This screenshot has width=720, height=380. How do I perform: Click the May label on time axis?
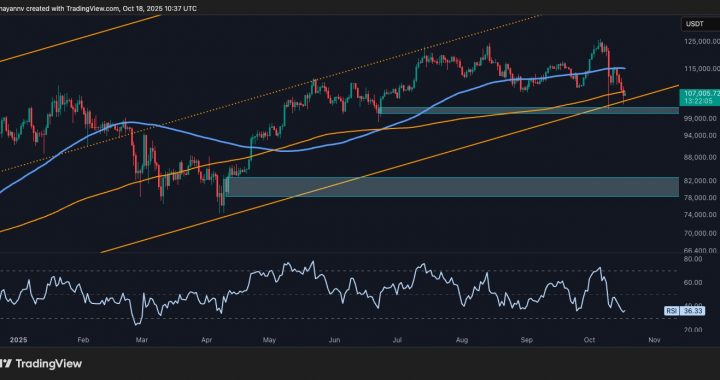[270, 340]
